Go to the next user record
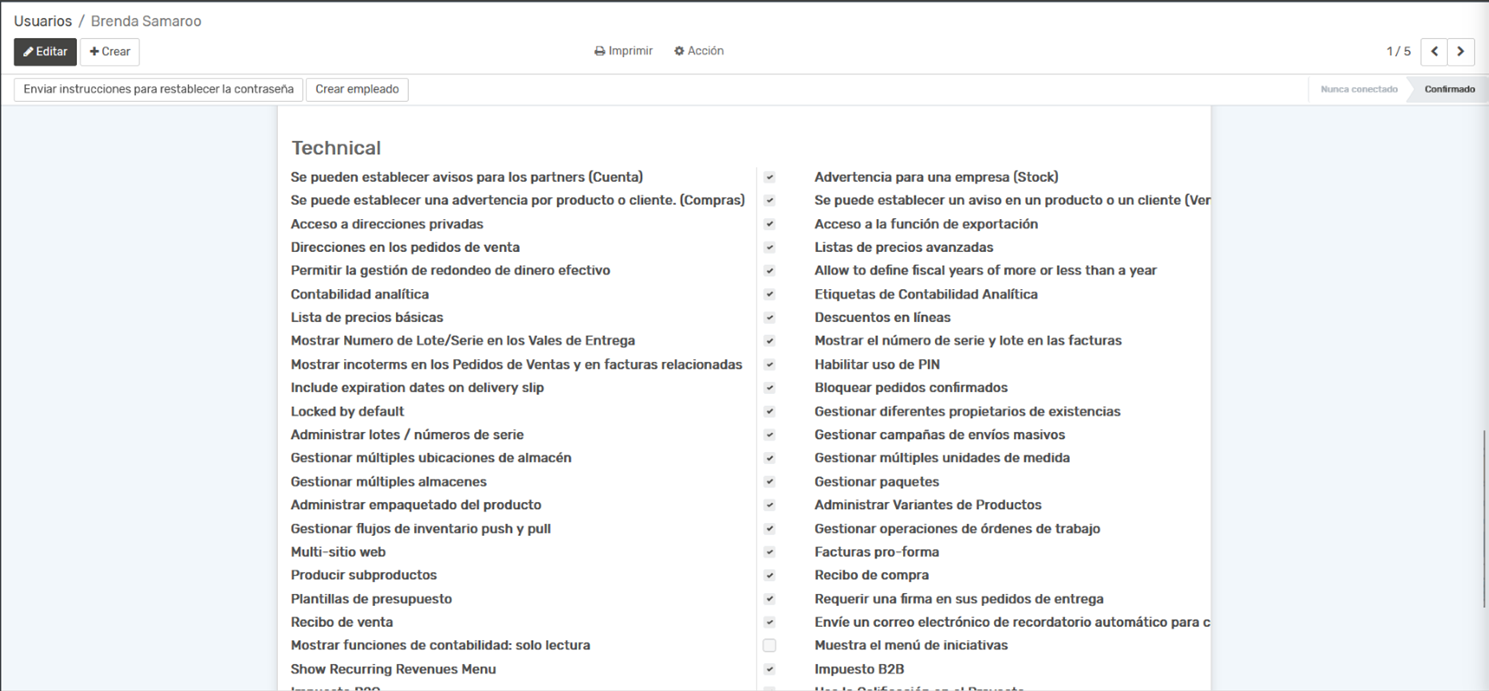This screenshot has height=691, width=1489. click(x=1461, y=52)
